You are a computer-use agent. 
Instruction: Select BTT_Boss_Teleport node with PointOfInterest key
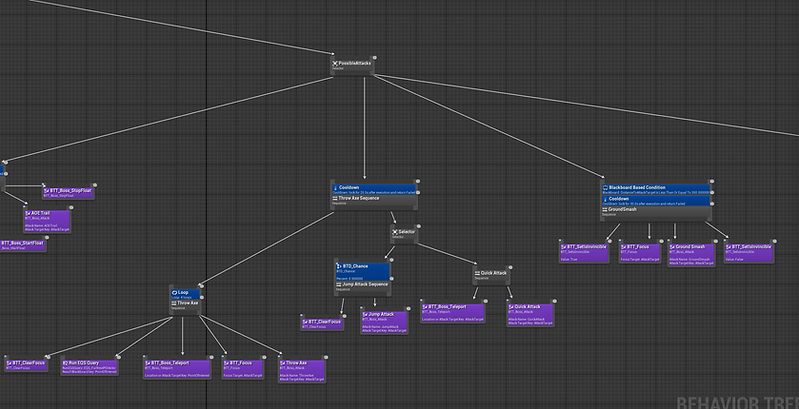tap(177, 369)
